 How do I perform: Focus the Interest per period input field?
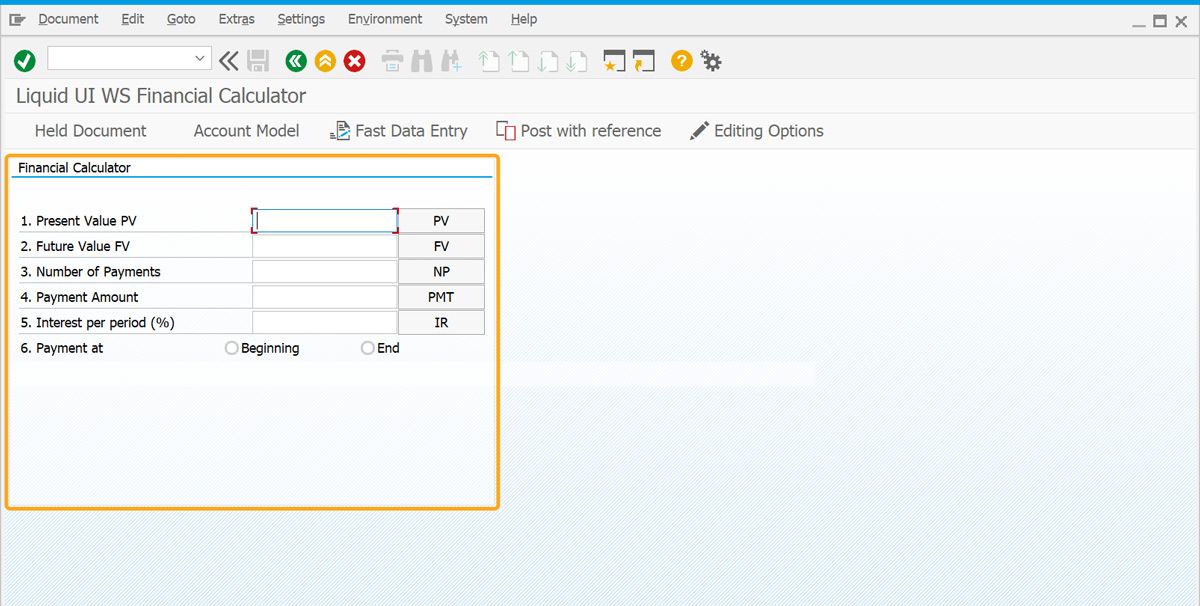[325, 322]
